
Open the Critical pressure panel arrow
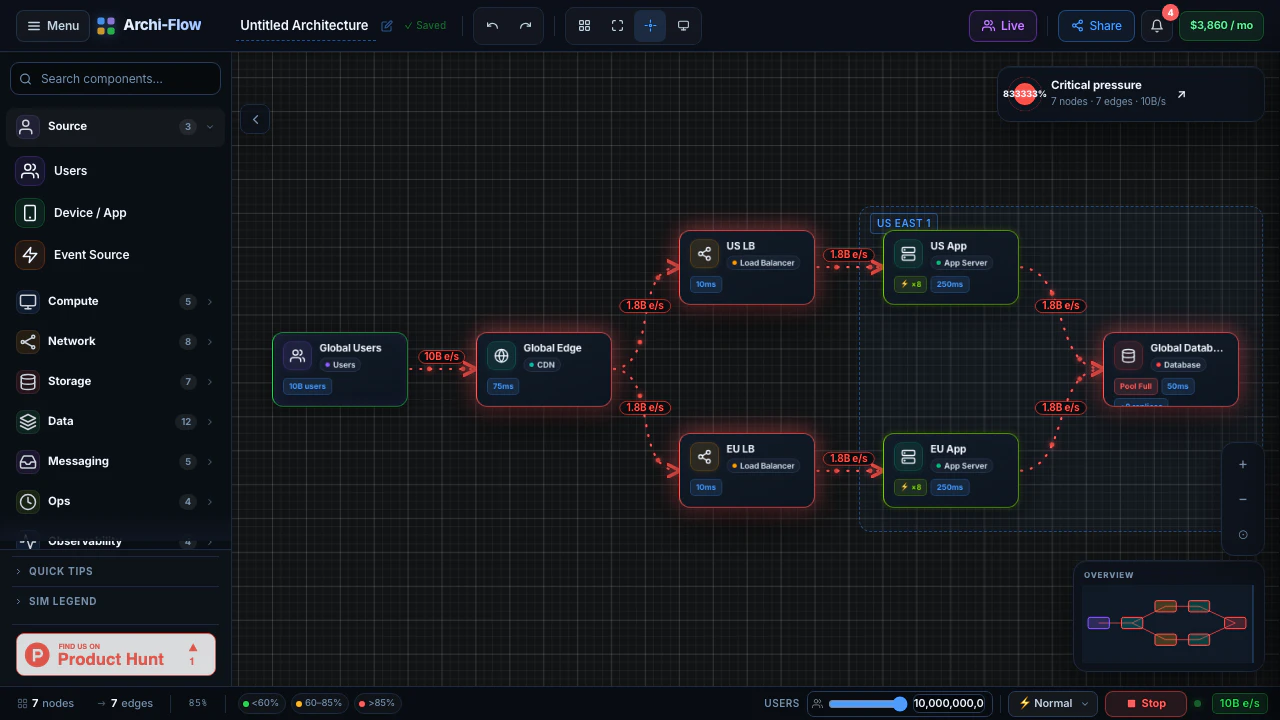point(1181,95)
